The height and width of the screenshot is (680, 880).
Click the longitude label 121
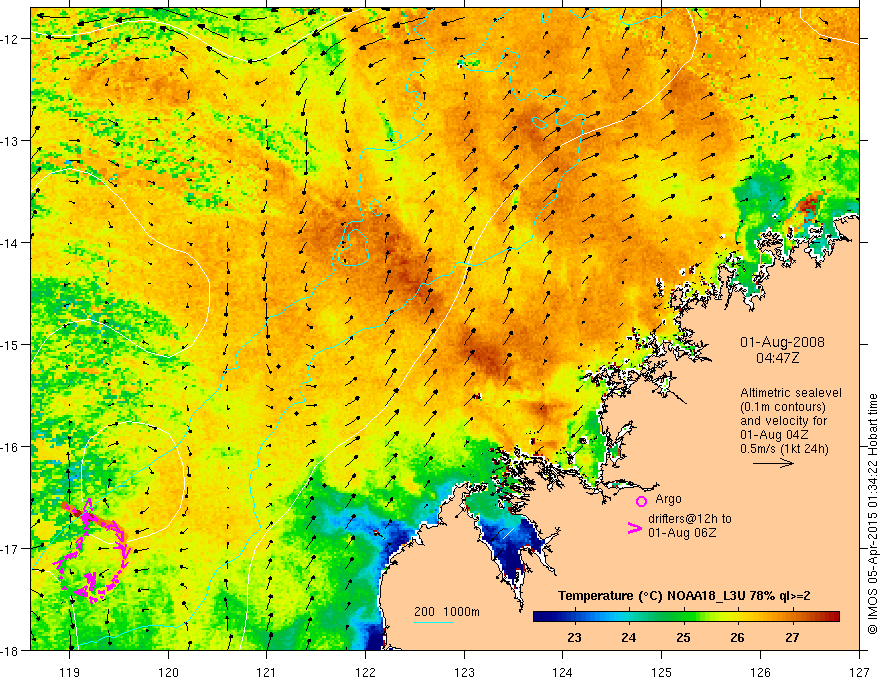[x=267, y=672]
